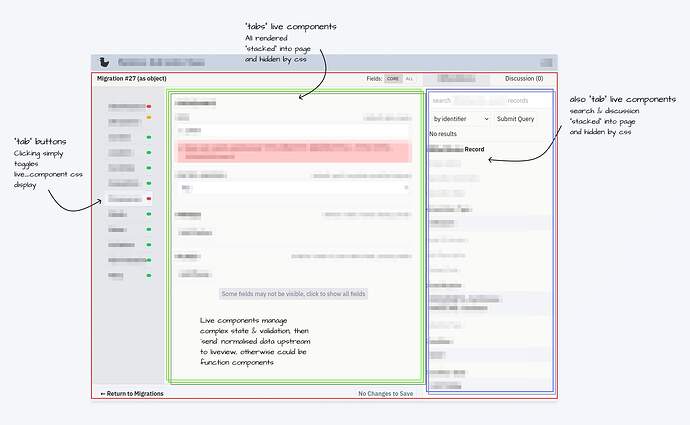Select the 'Migration #27 (as object)' heading
690x425 pixels.
(132, 78)
